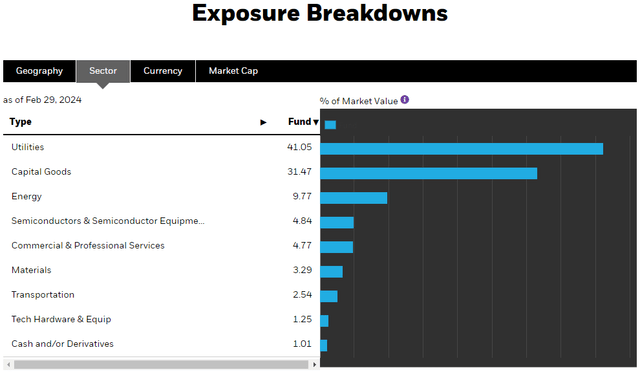Click the Commercial & Professional Services row's bar

point(337,247)
